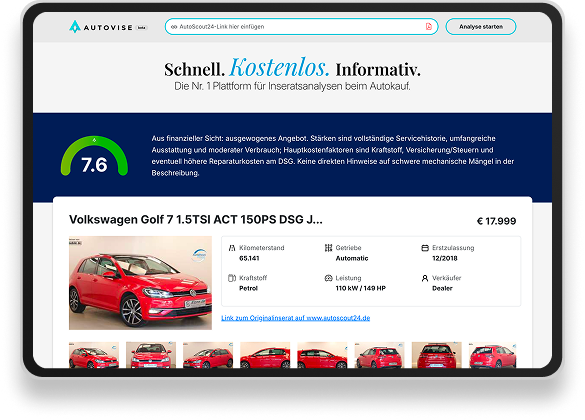Click the Analyse starten button
The image size is (585, 420).
(481, 27)
